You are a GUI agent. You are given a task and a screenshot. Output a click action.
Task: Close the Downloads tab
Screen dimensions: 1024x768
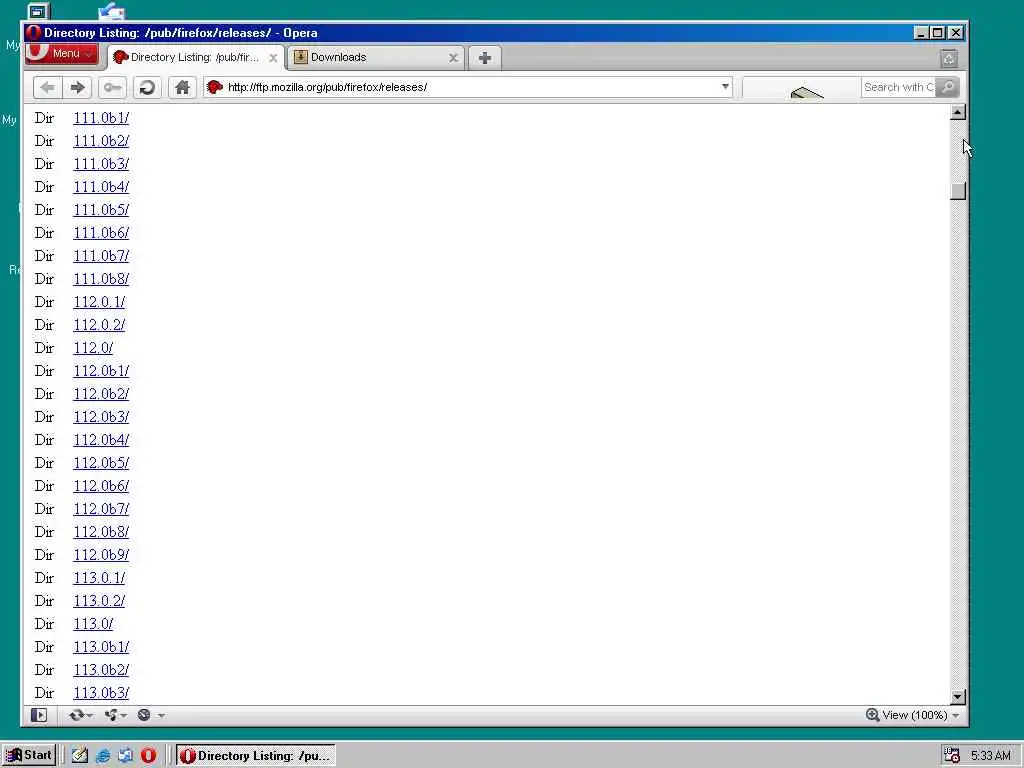453,58
